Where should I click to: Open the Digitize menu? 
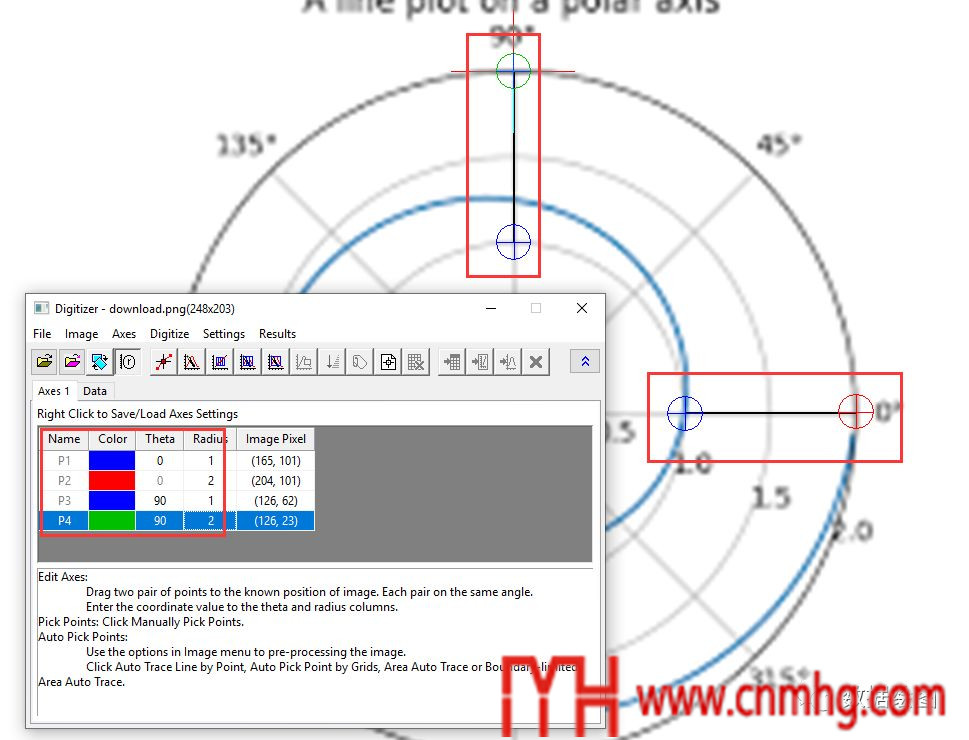(169, 334)
